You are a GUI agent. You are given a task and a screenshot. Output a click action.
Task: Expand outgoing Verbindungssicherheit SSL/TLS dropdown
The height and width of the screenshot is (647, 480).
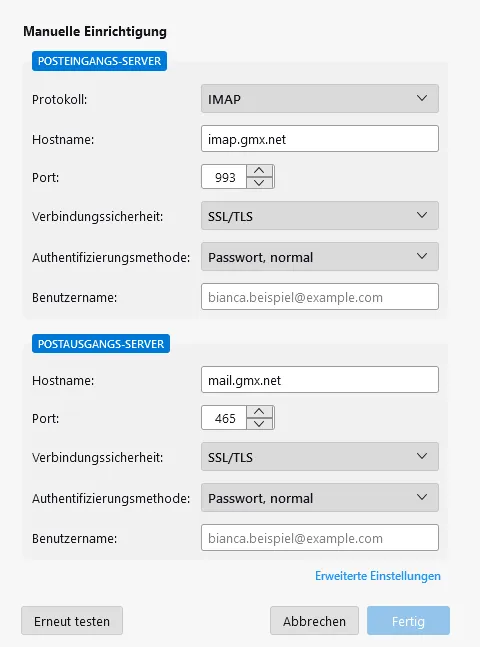coord(320,456)
